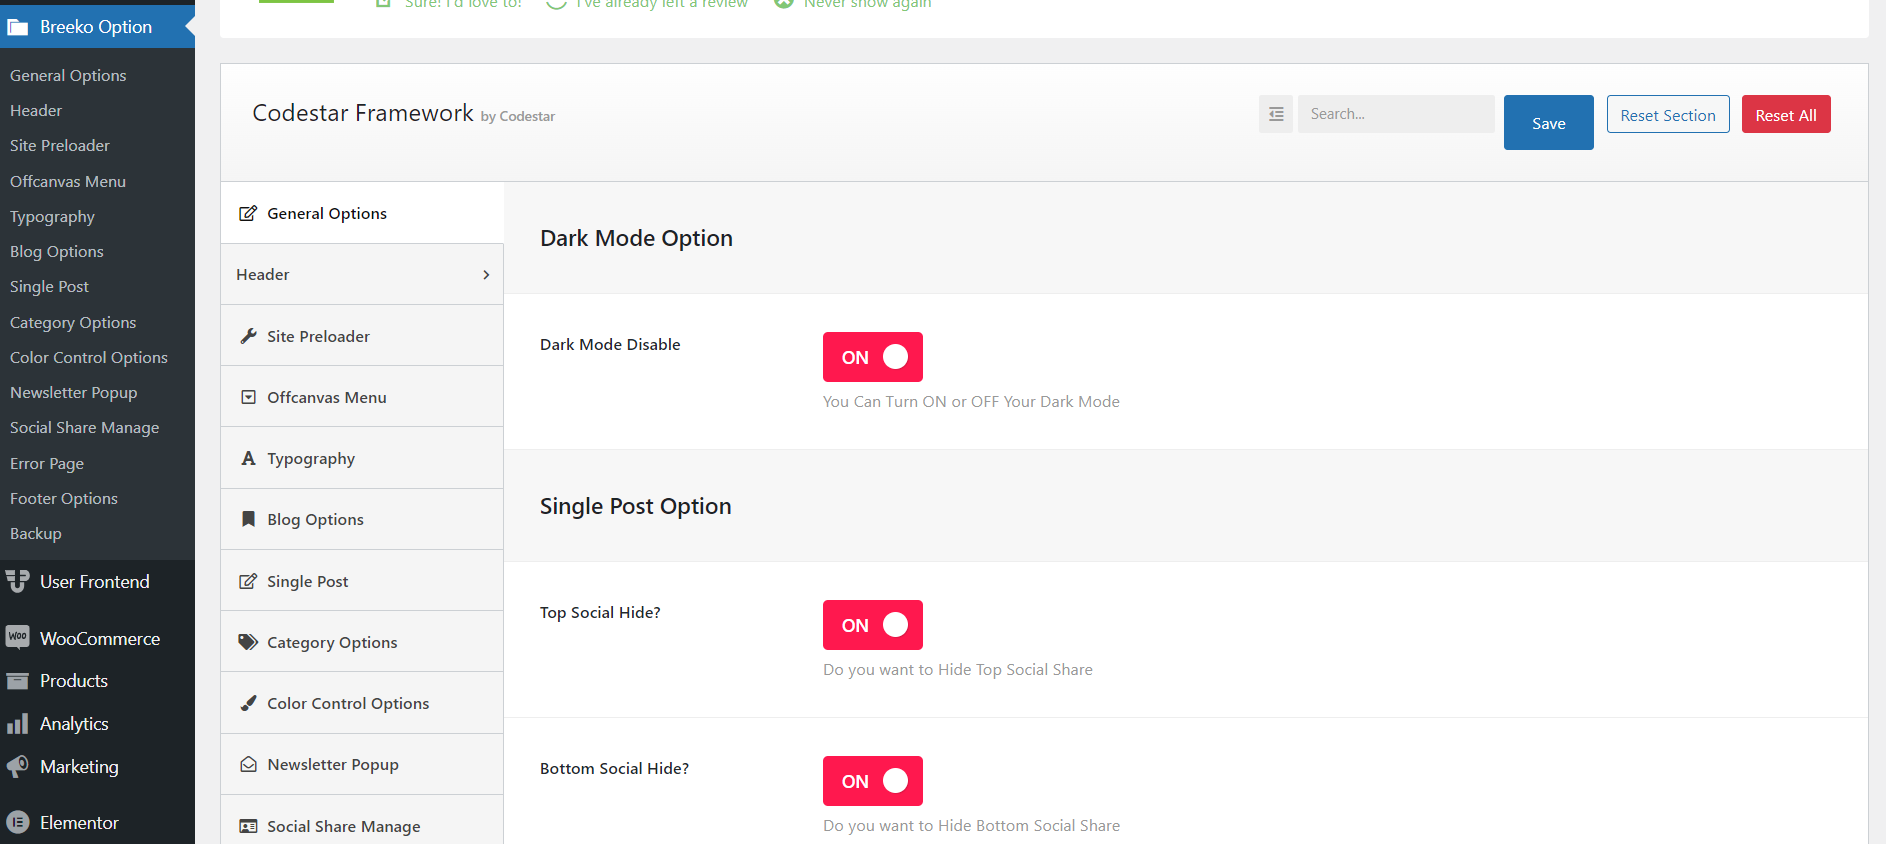Open the WooCommerce admin menu
The image size is (1886, 844).
click(x=99, y=638)
